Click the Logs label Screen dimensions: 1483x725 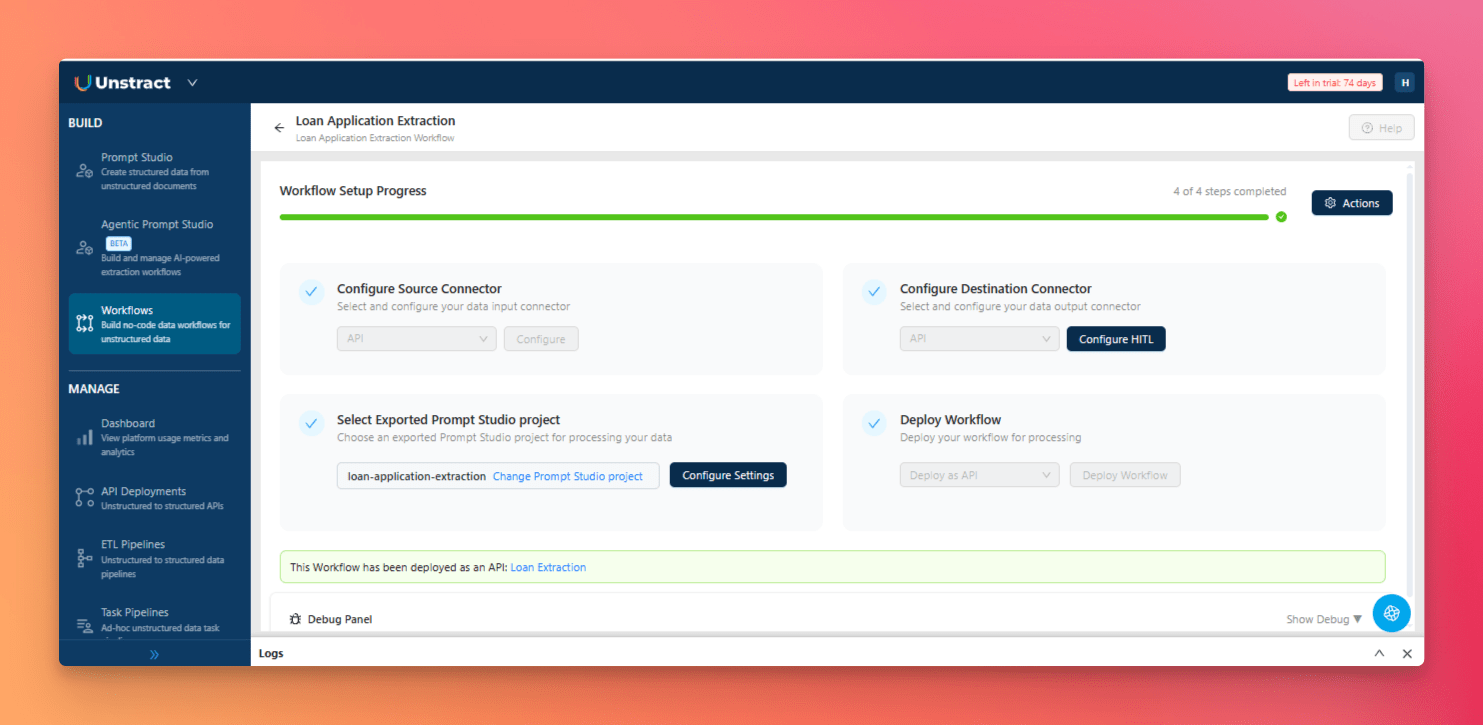271,653
